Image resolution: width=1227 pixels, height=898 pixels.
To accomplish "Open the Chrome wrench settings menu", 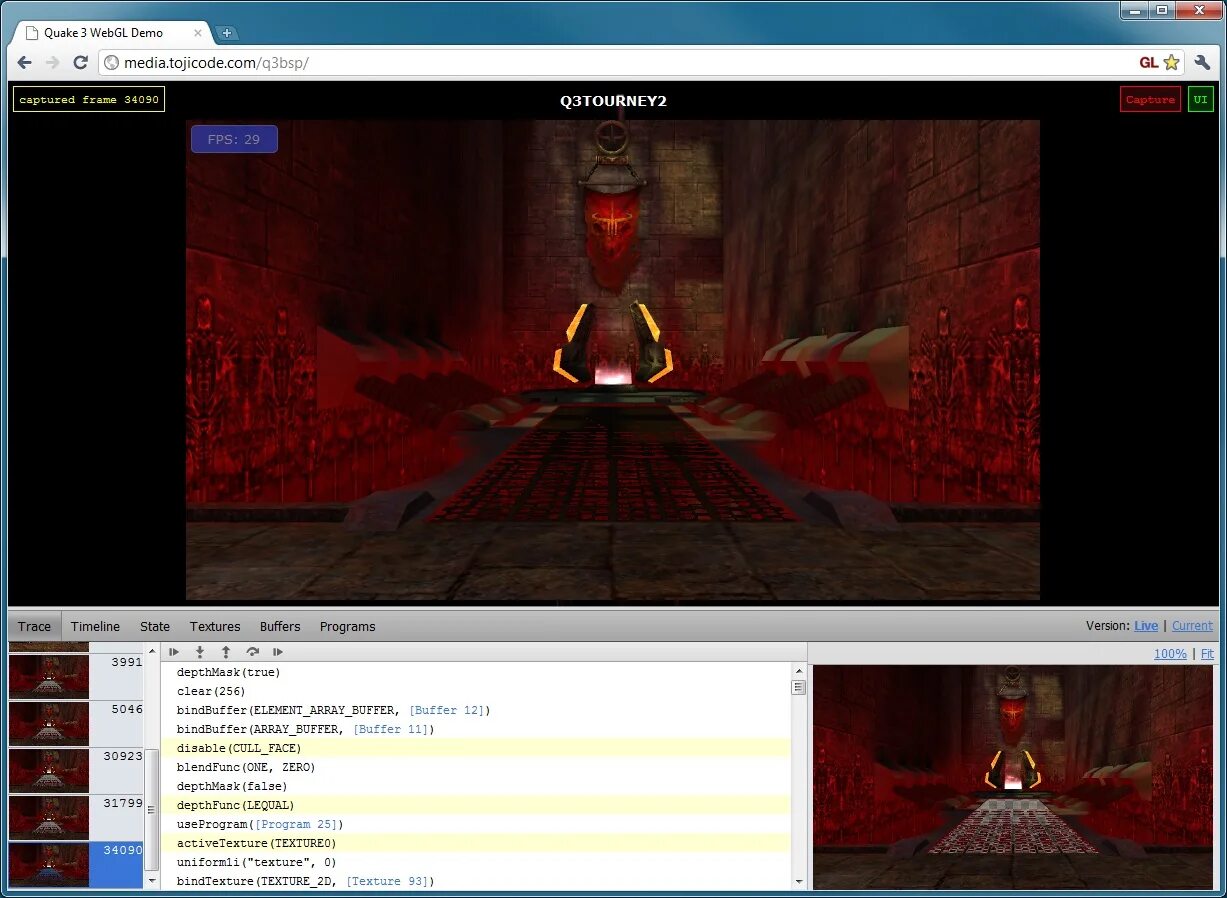I will 1203,62.
